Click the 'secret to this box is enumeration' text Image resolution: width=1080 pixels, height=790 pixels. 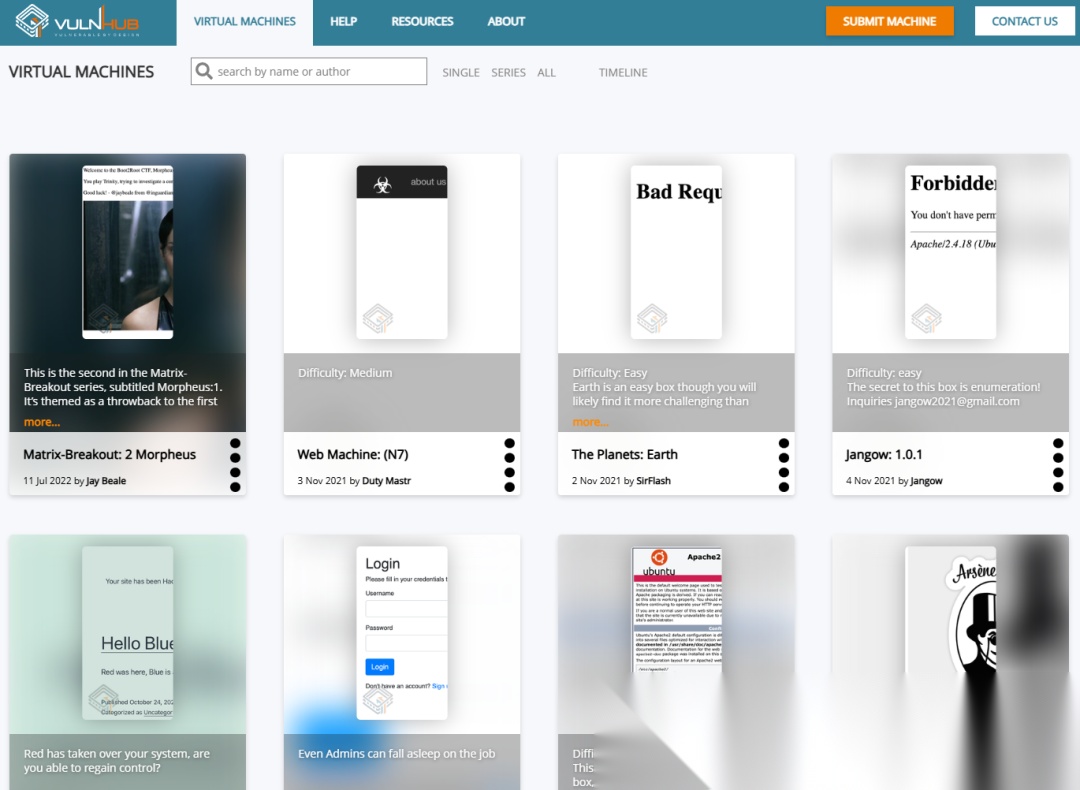(944, 387)
